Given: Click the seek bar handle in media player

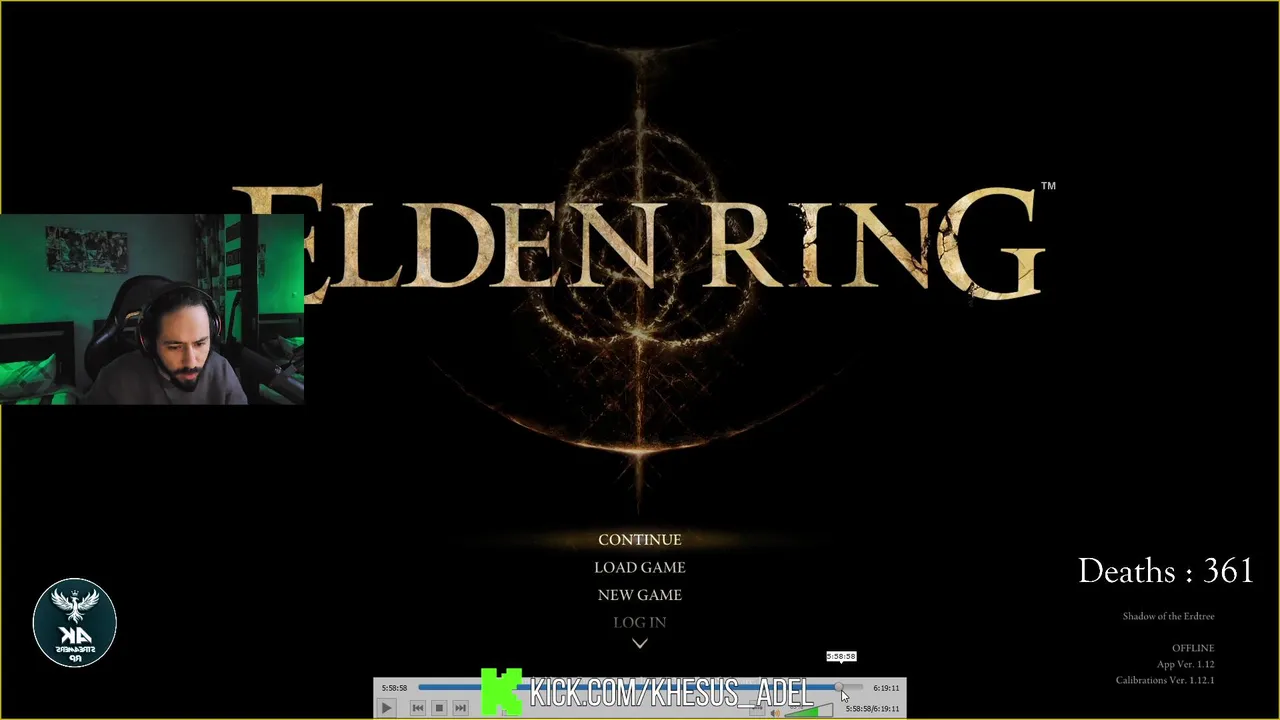Looking at the screenshot, I should [839, 687].
